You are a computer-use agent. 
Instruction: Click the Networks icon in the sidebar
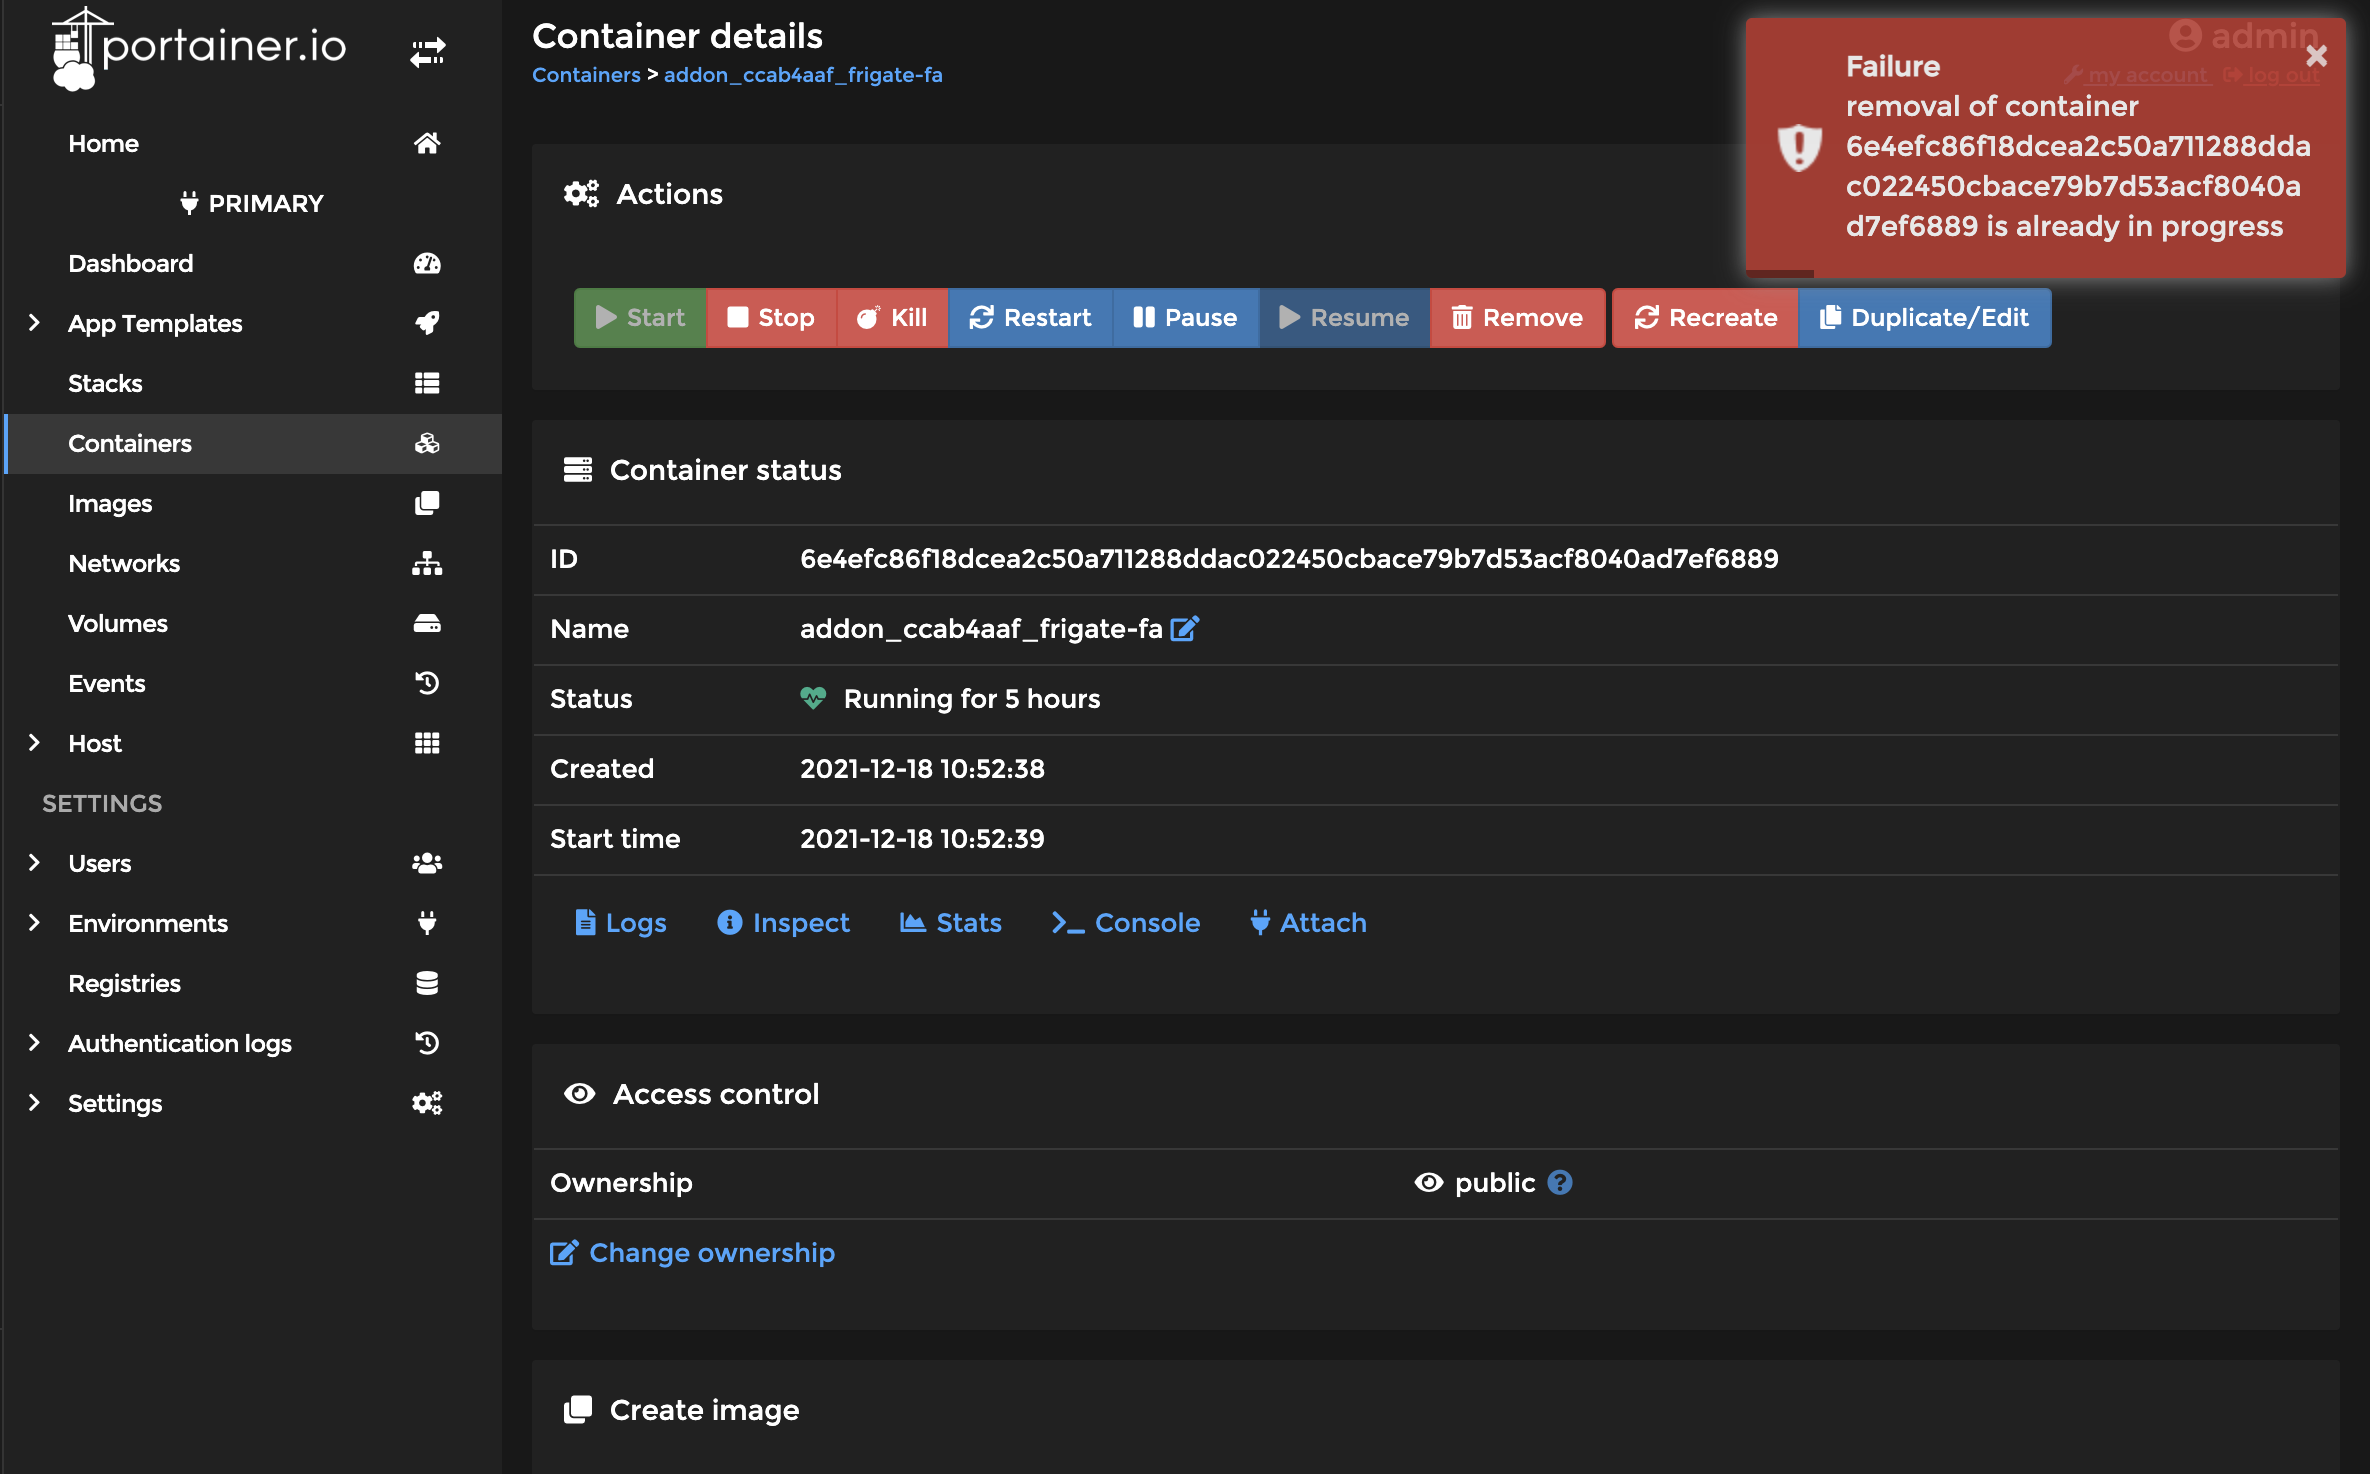[427, 563]
